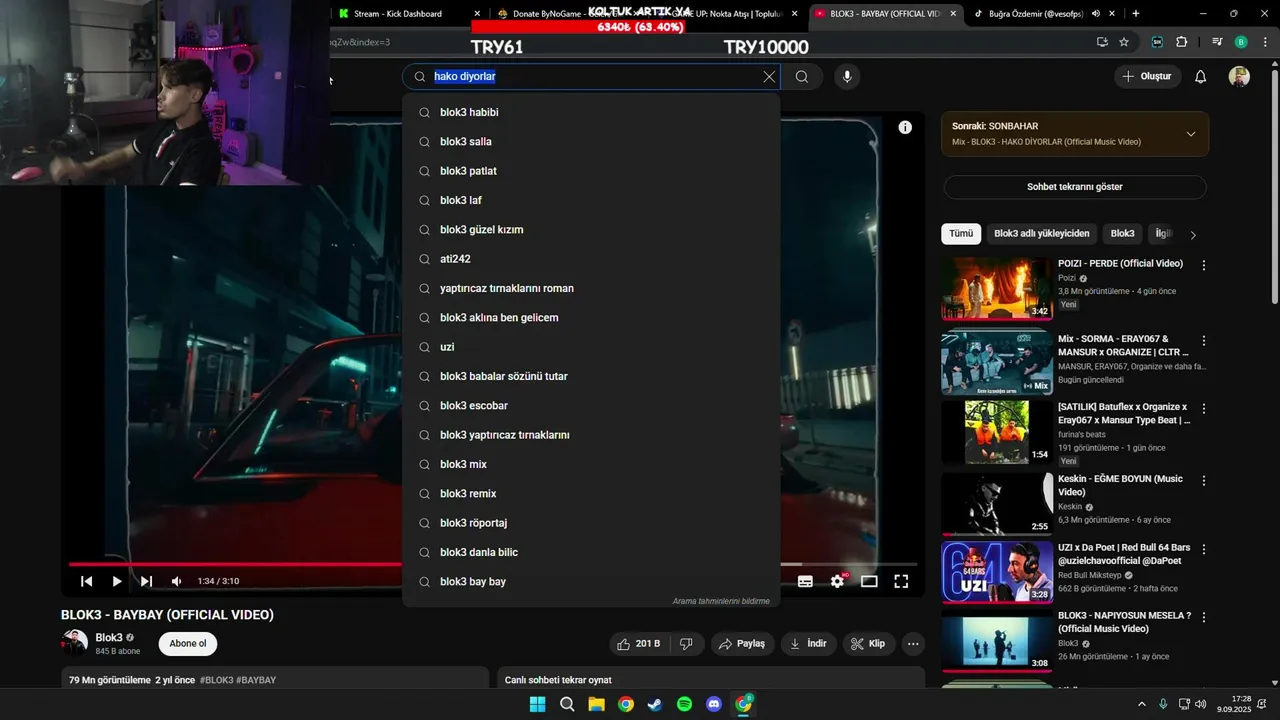Show more filter chips with right arrow

[x=1192, y=235]
